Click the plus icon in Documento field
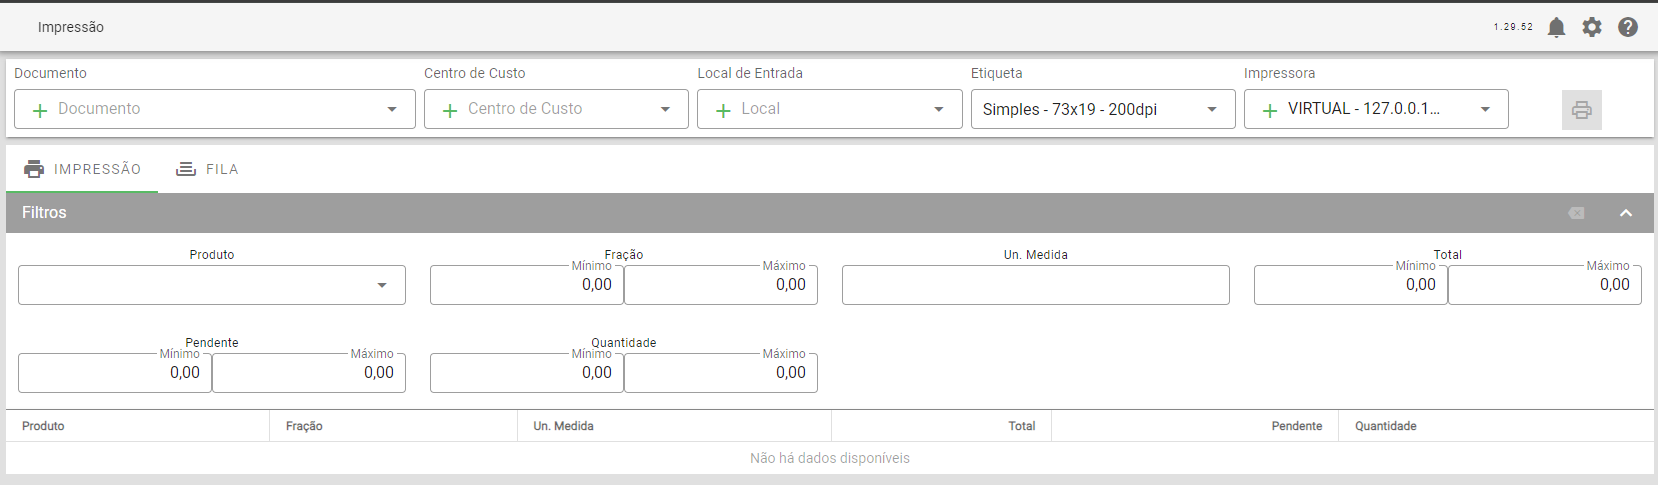The height and width of the screenshot is (485, 1658). pyautogui.click(x=40, y=110)
